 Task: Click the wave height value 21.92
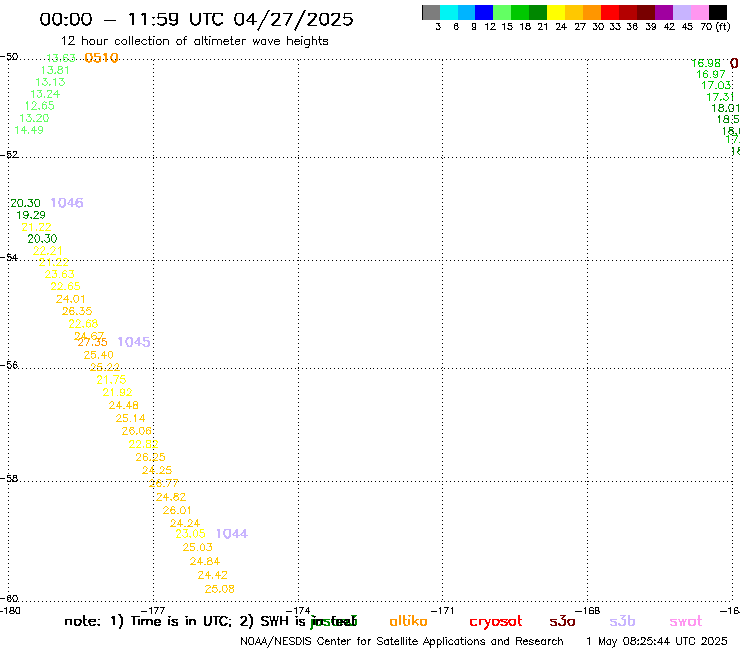[x=117, y=392]
